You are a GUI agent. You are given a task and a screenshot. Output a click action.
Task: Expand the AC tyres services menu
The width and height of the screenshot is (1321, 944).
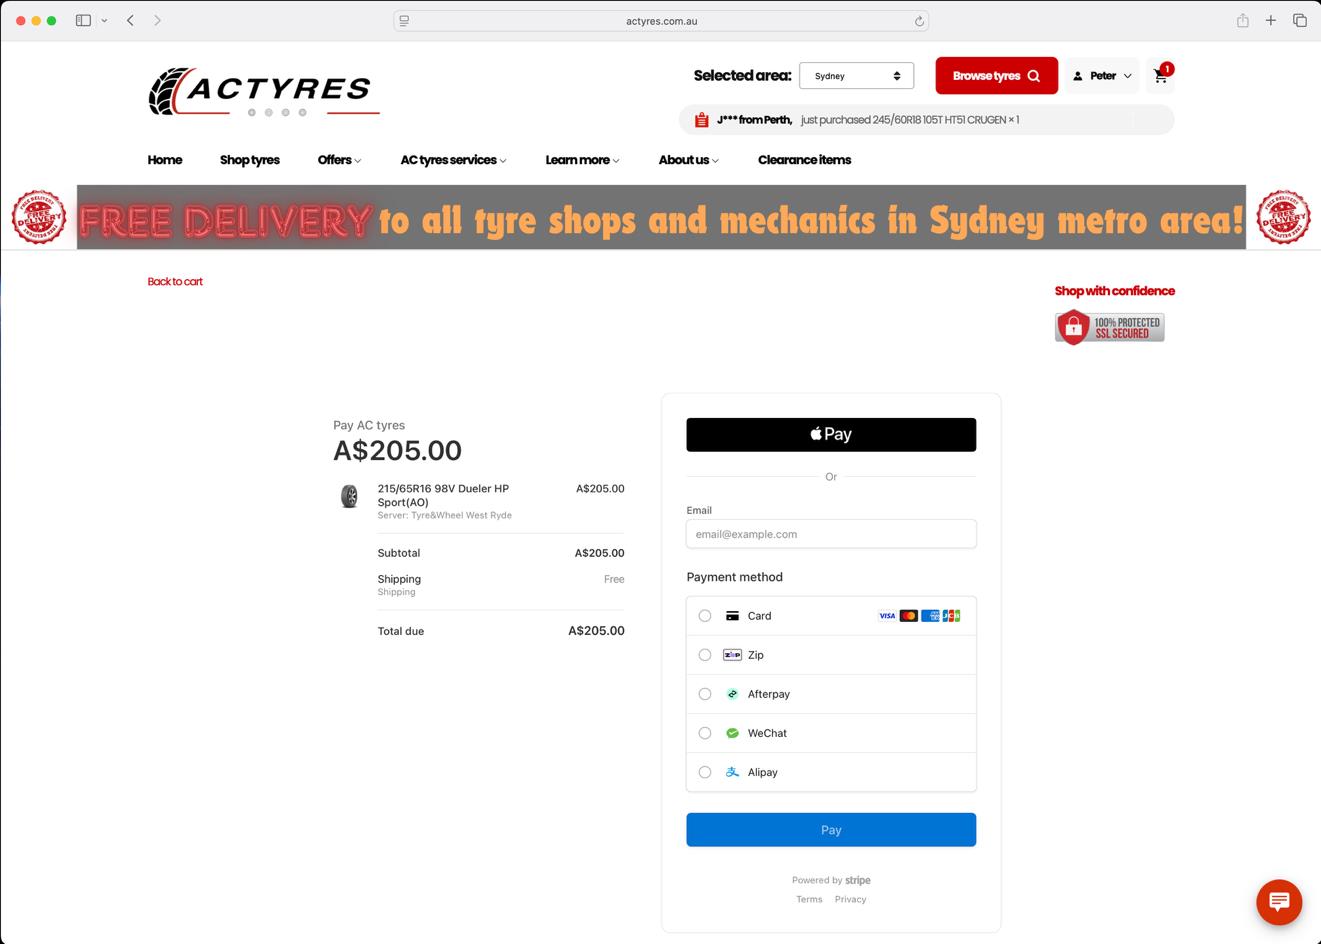click(453, 160)
